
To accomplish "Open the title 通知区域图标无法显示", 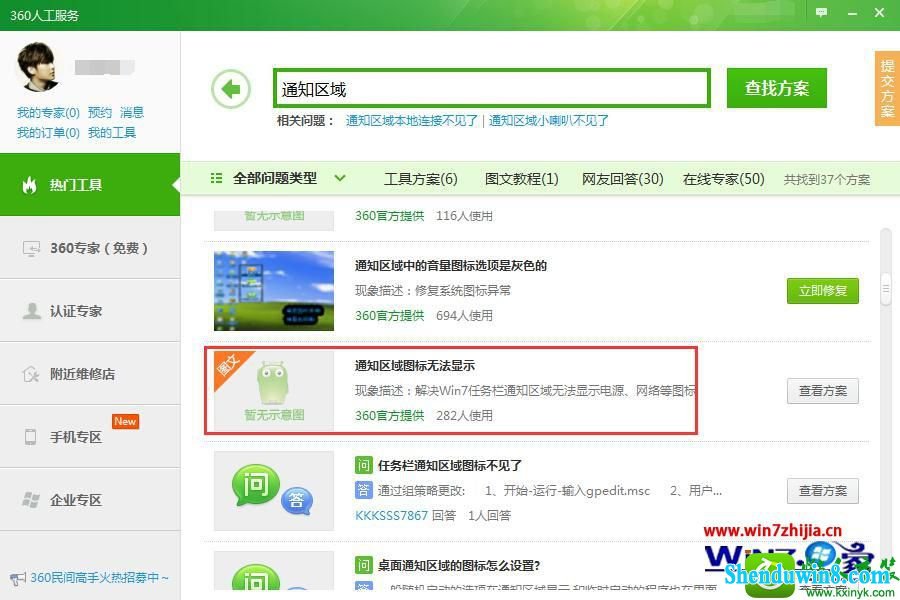I will [x=415, y=366].
